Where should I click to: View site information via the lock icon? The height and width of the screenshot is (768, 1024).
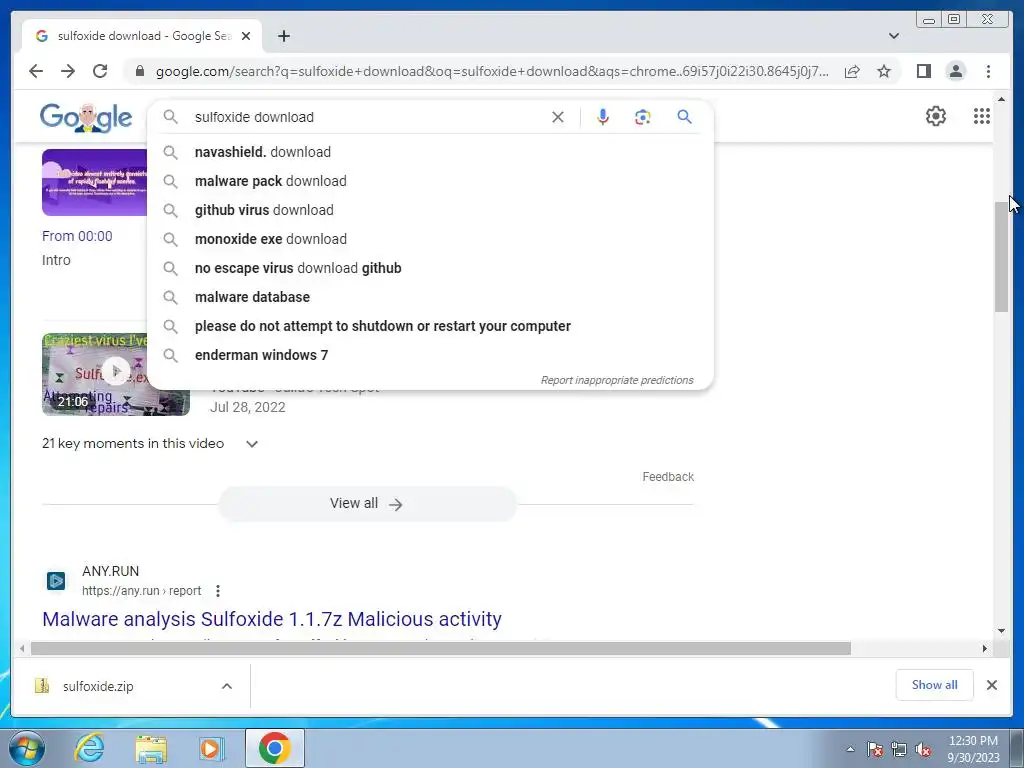click(140, 71)
